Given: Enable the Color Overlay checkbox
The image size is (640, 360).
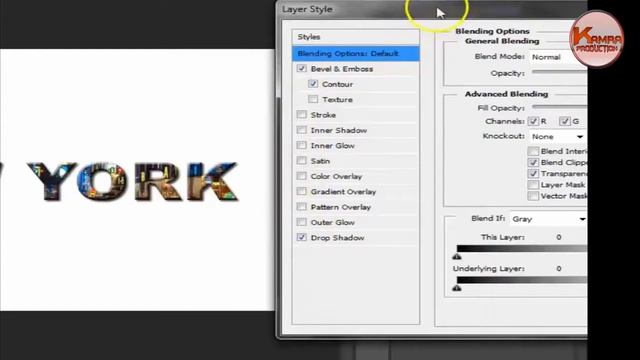Looking at the screenshot, I should [302, 176].
